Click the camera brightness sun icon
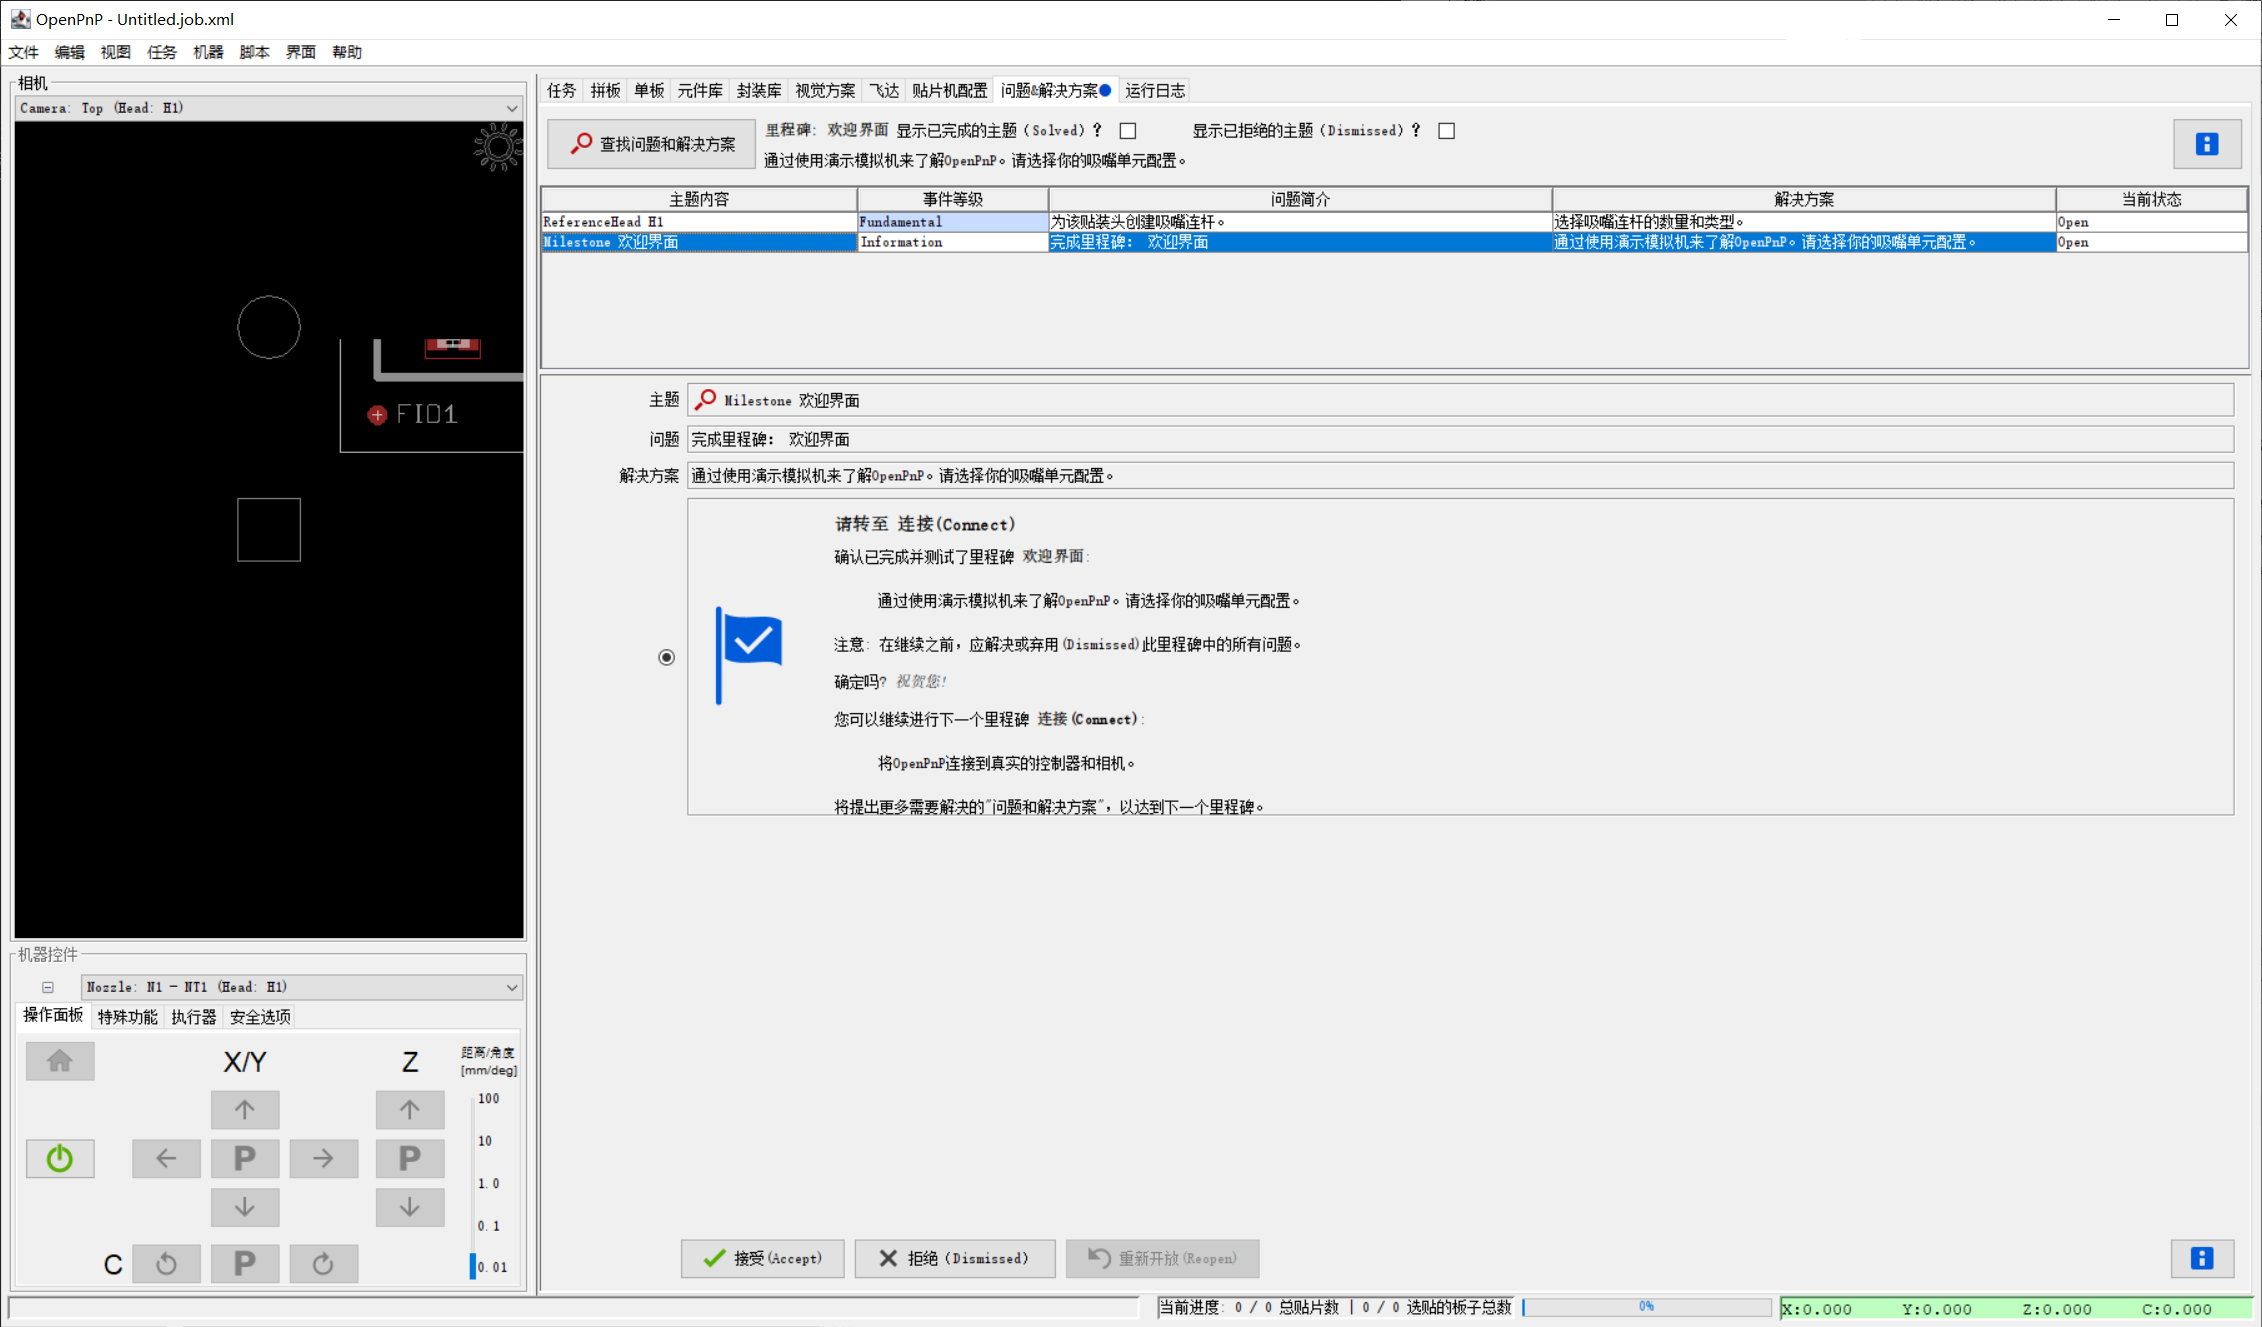The image size is (2262, 1327). click(497, 148)
